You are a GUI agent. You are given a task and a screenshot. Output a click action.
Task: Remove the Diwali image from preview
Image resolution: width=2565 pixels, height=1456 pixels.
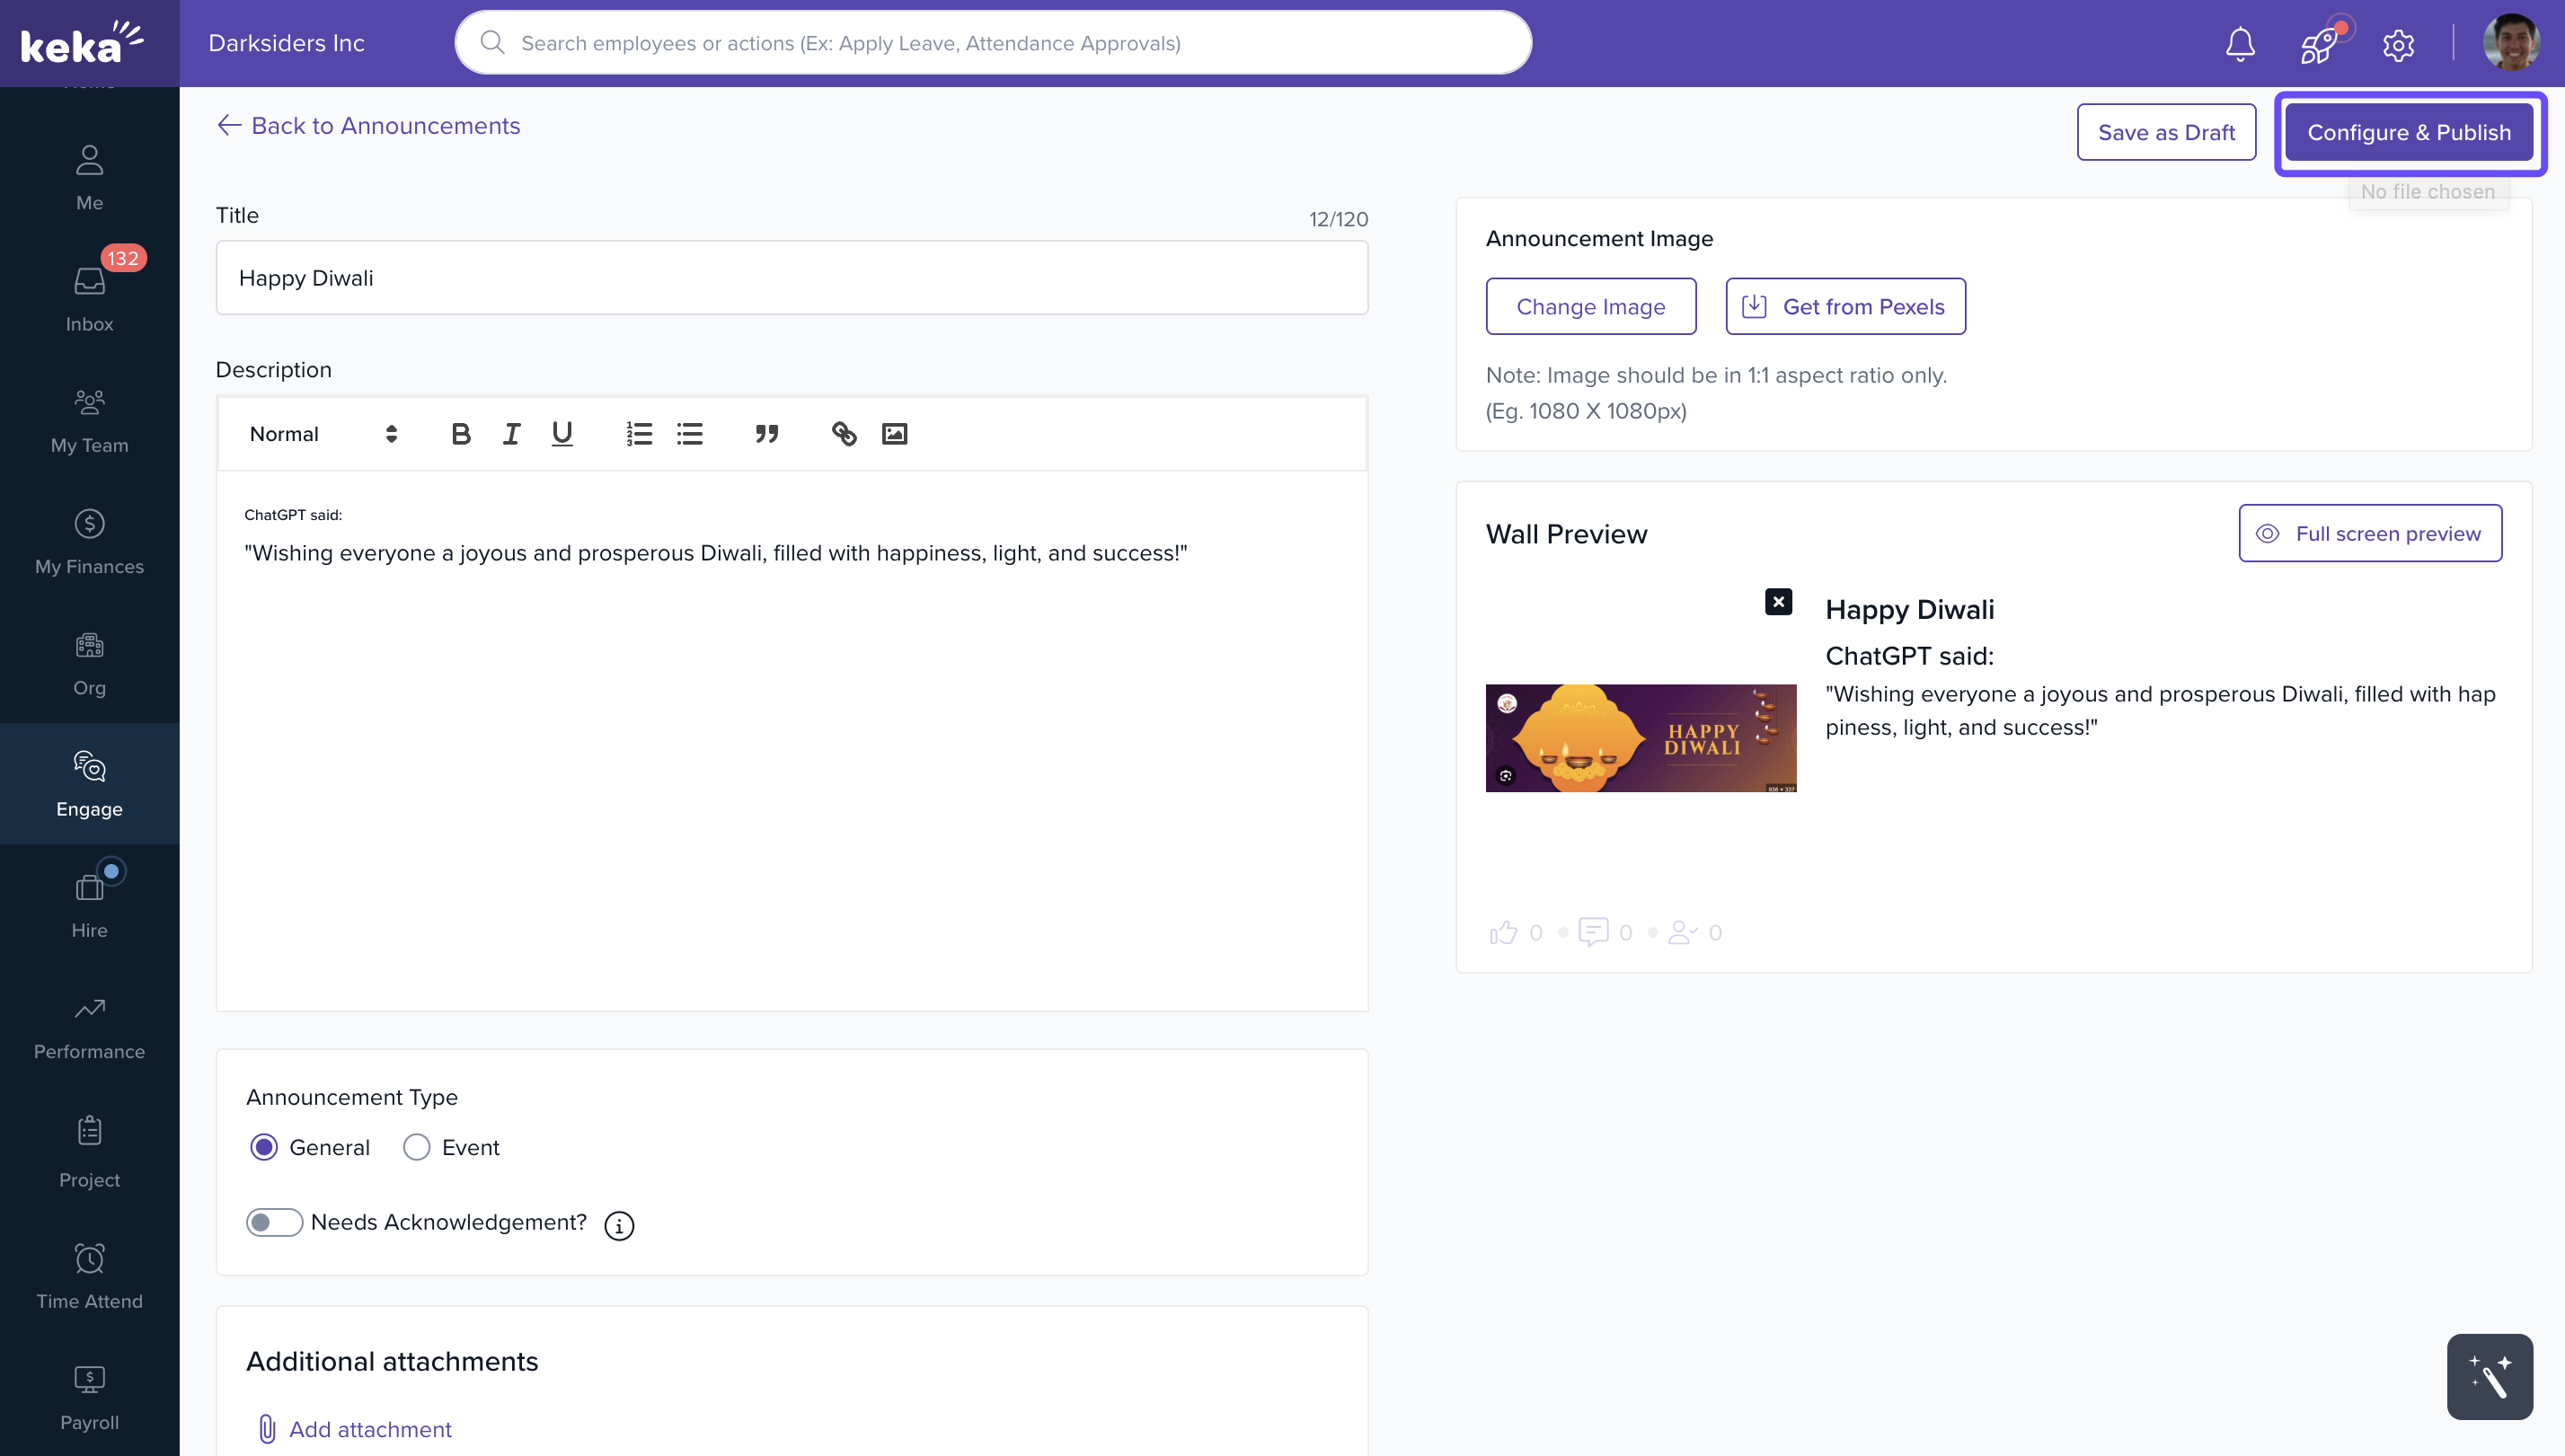(x=1778, y=602)
